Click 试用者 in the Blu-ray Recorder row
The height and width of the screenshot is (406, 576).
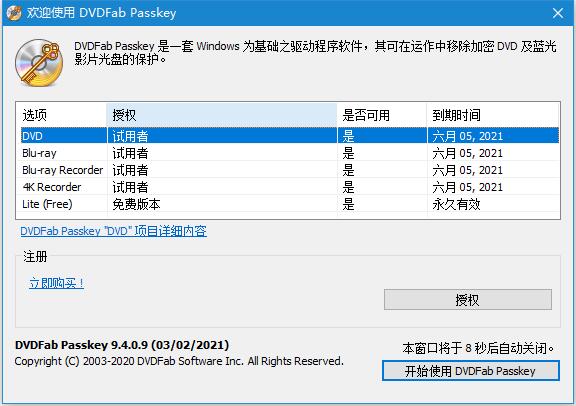tap(130, 170)
